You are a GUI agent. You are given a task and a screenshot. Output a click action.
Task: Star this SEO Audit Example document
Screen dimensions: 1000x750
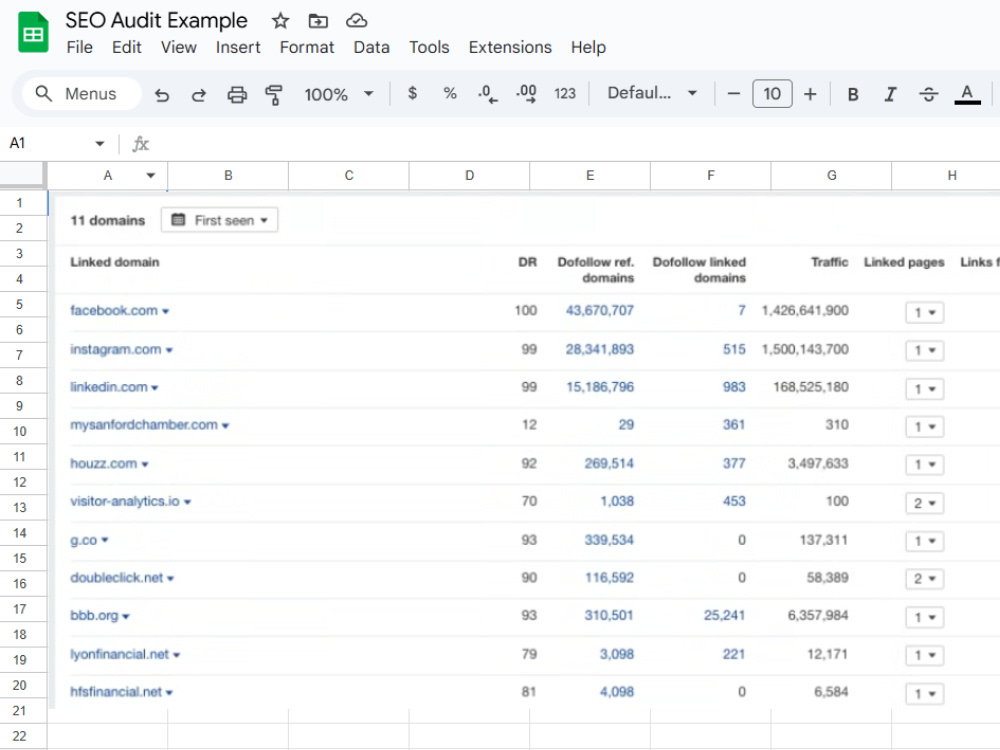click(x=280, y=21)
